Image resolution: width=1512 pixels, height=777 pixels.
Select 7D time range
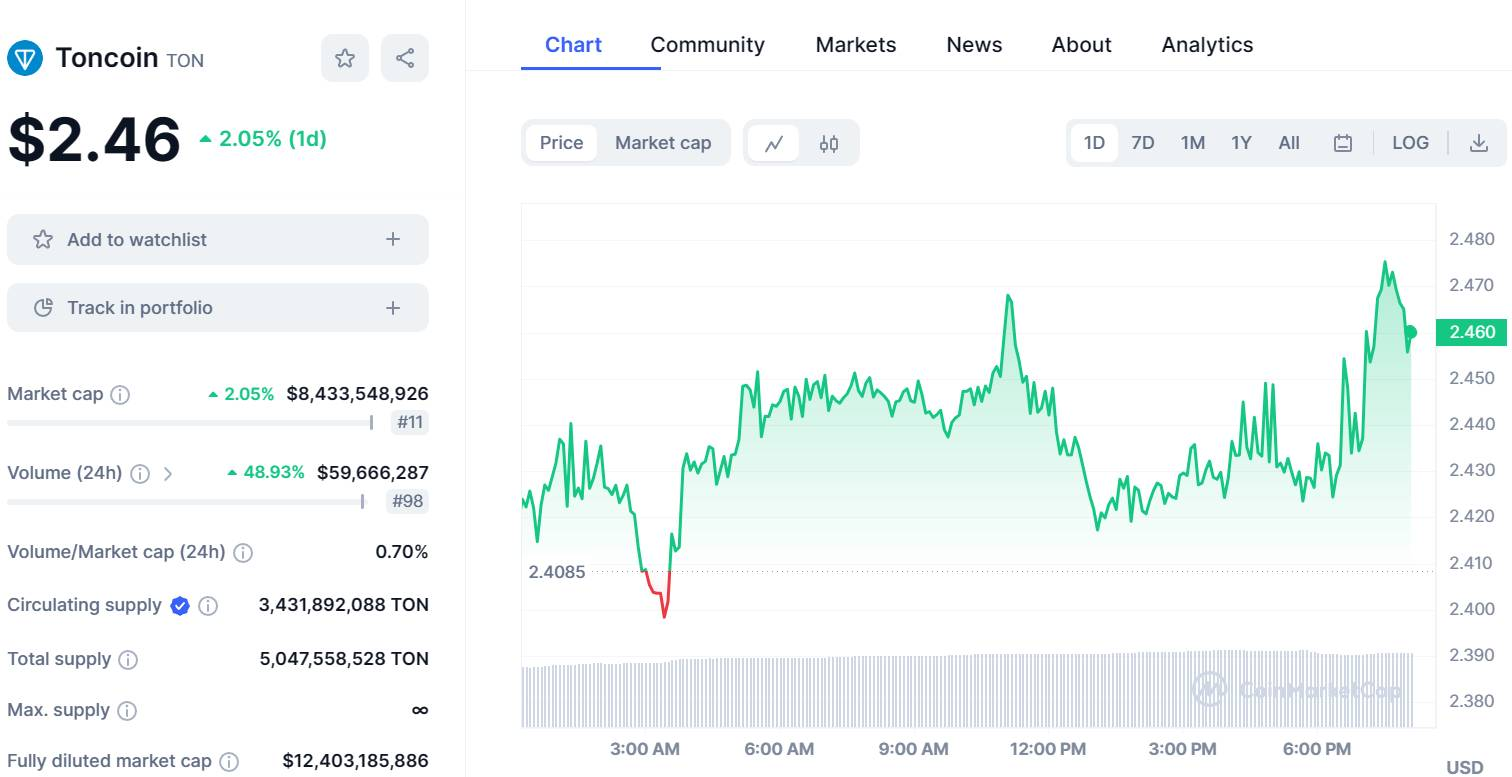pyautogui.click(x=1143, y=143)
